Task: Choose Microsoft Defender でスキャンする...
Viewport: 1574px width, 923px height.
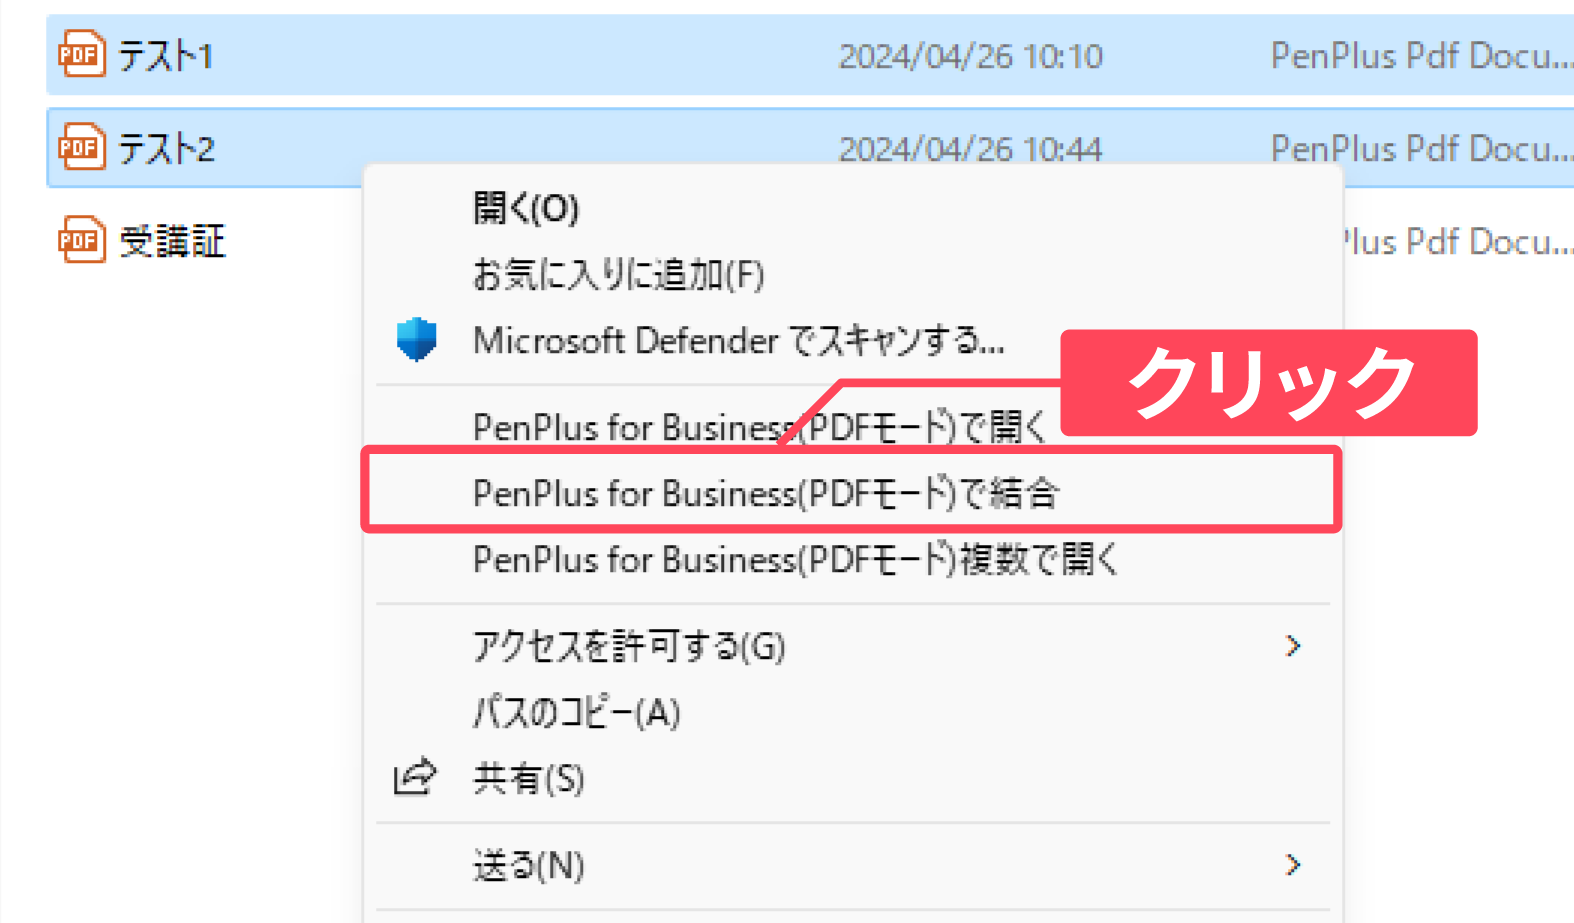Action: (738, 341)
